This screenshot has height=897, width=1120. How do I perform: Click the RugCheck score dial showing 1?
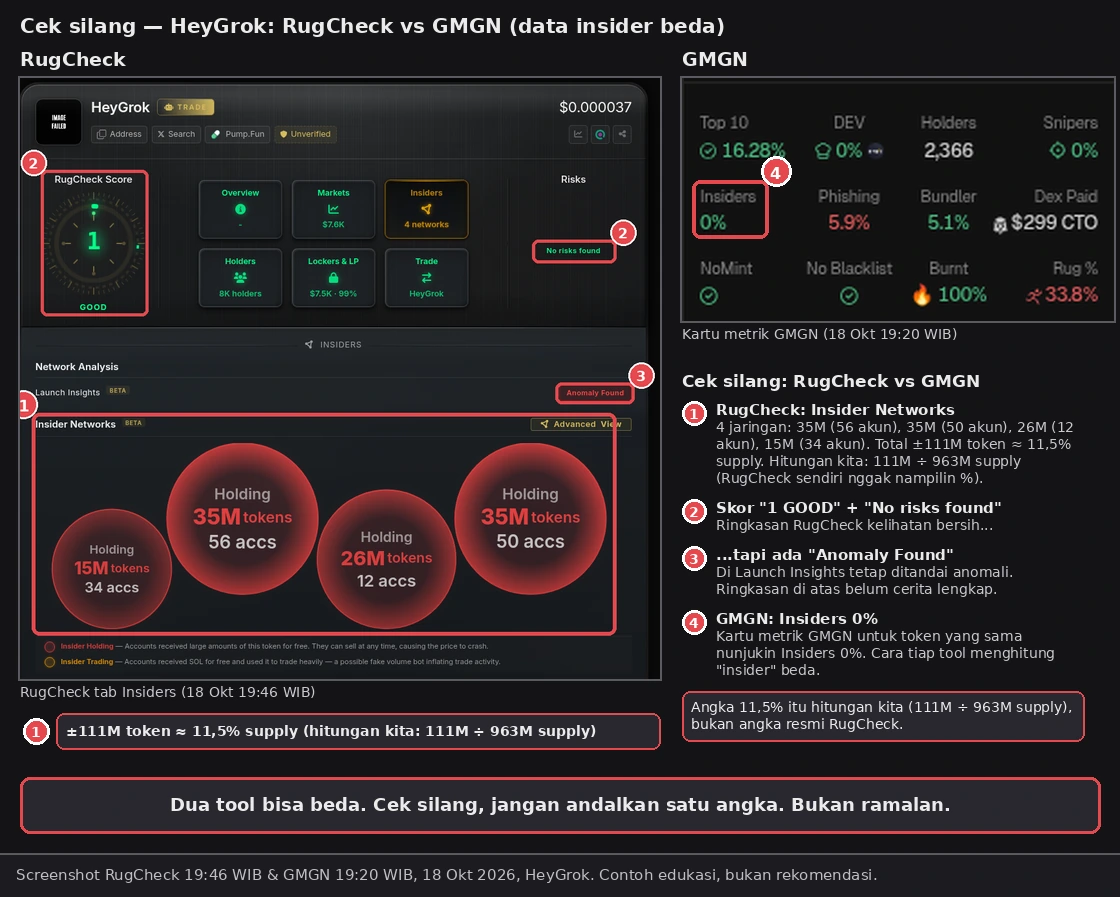[x=94, y=243]
